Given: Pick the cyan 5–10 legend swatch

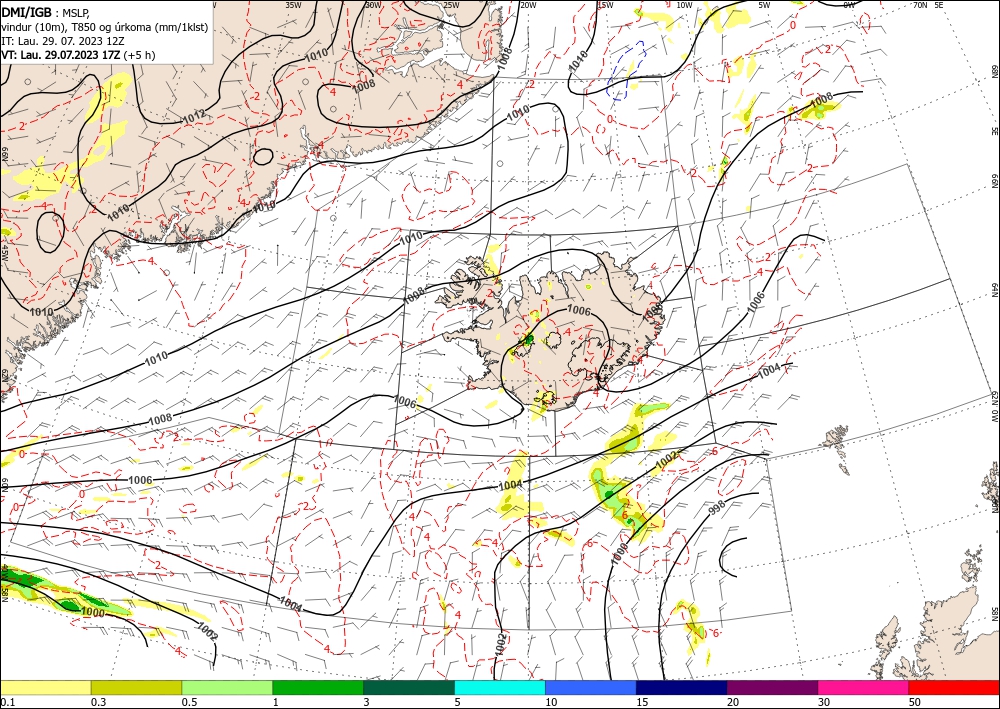Looking at the screenshot, I should click(500, 687).
